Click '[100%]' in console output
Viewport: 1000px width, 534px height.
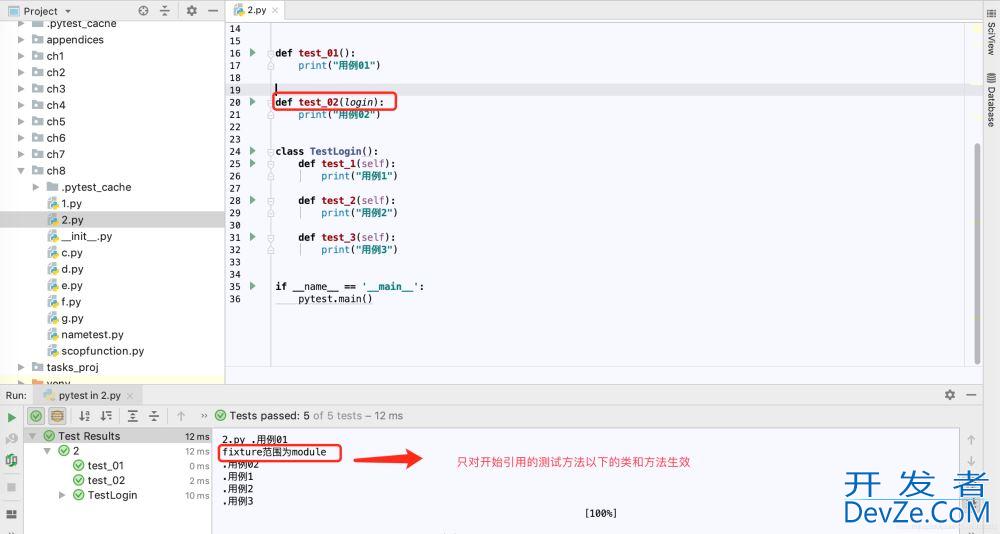pyautogui.click(x=601, y=513)
